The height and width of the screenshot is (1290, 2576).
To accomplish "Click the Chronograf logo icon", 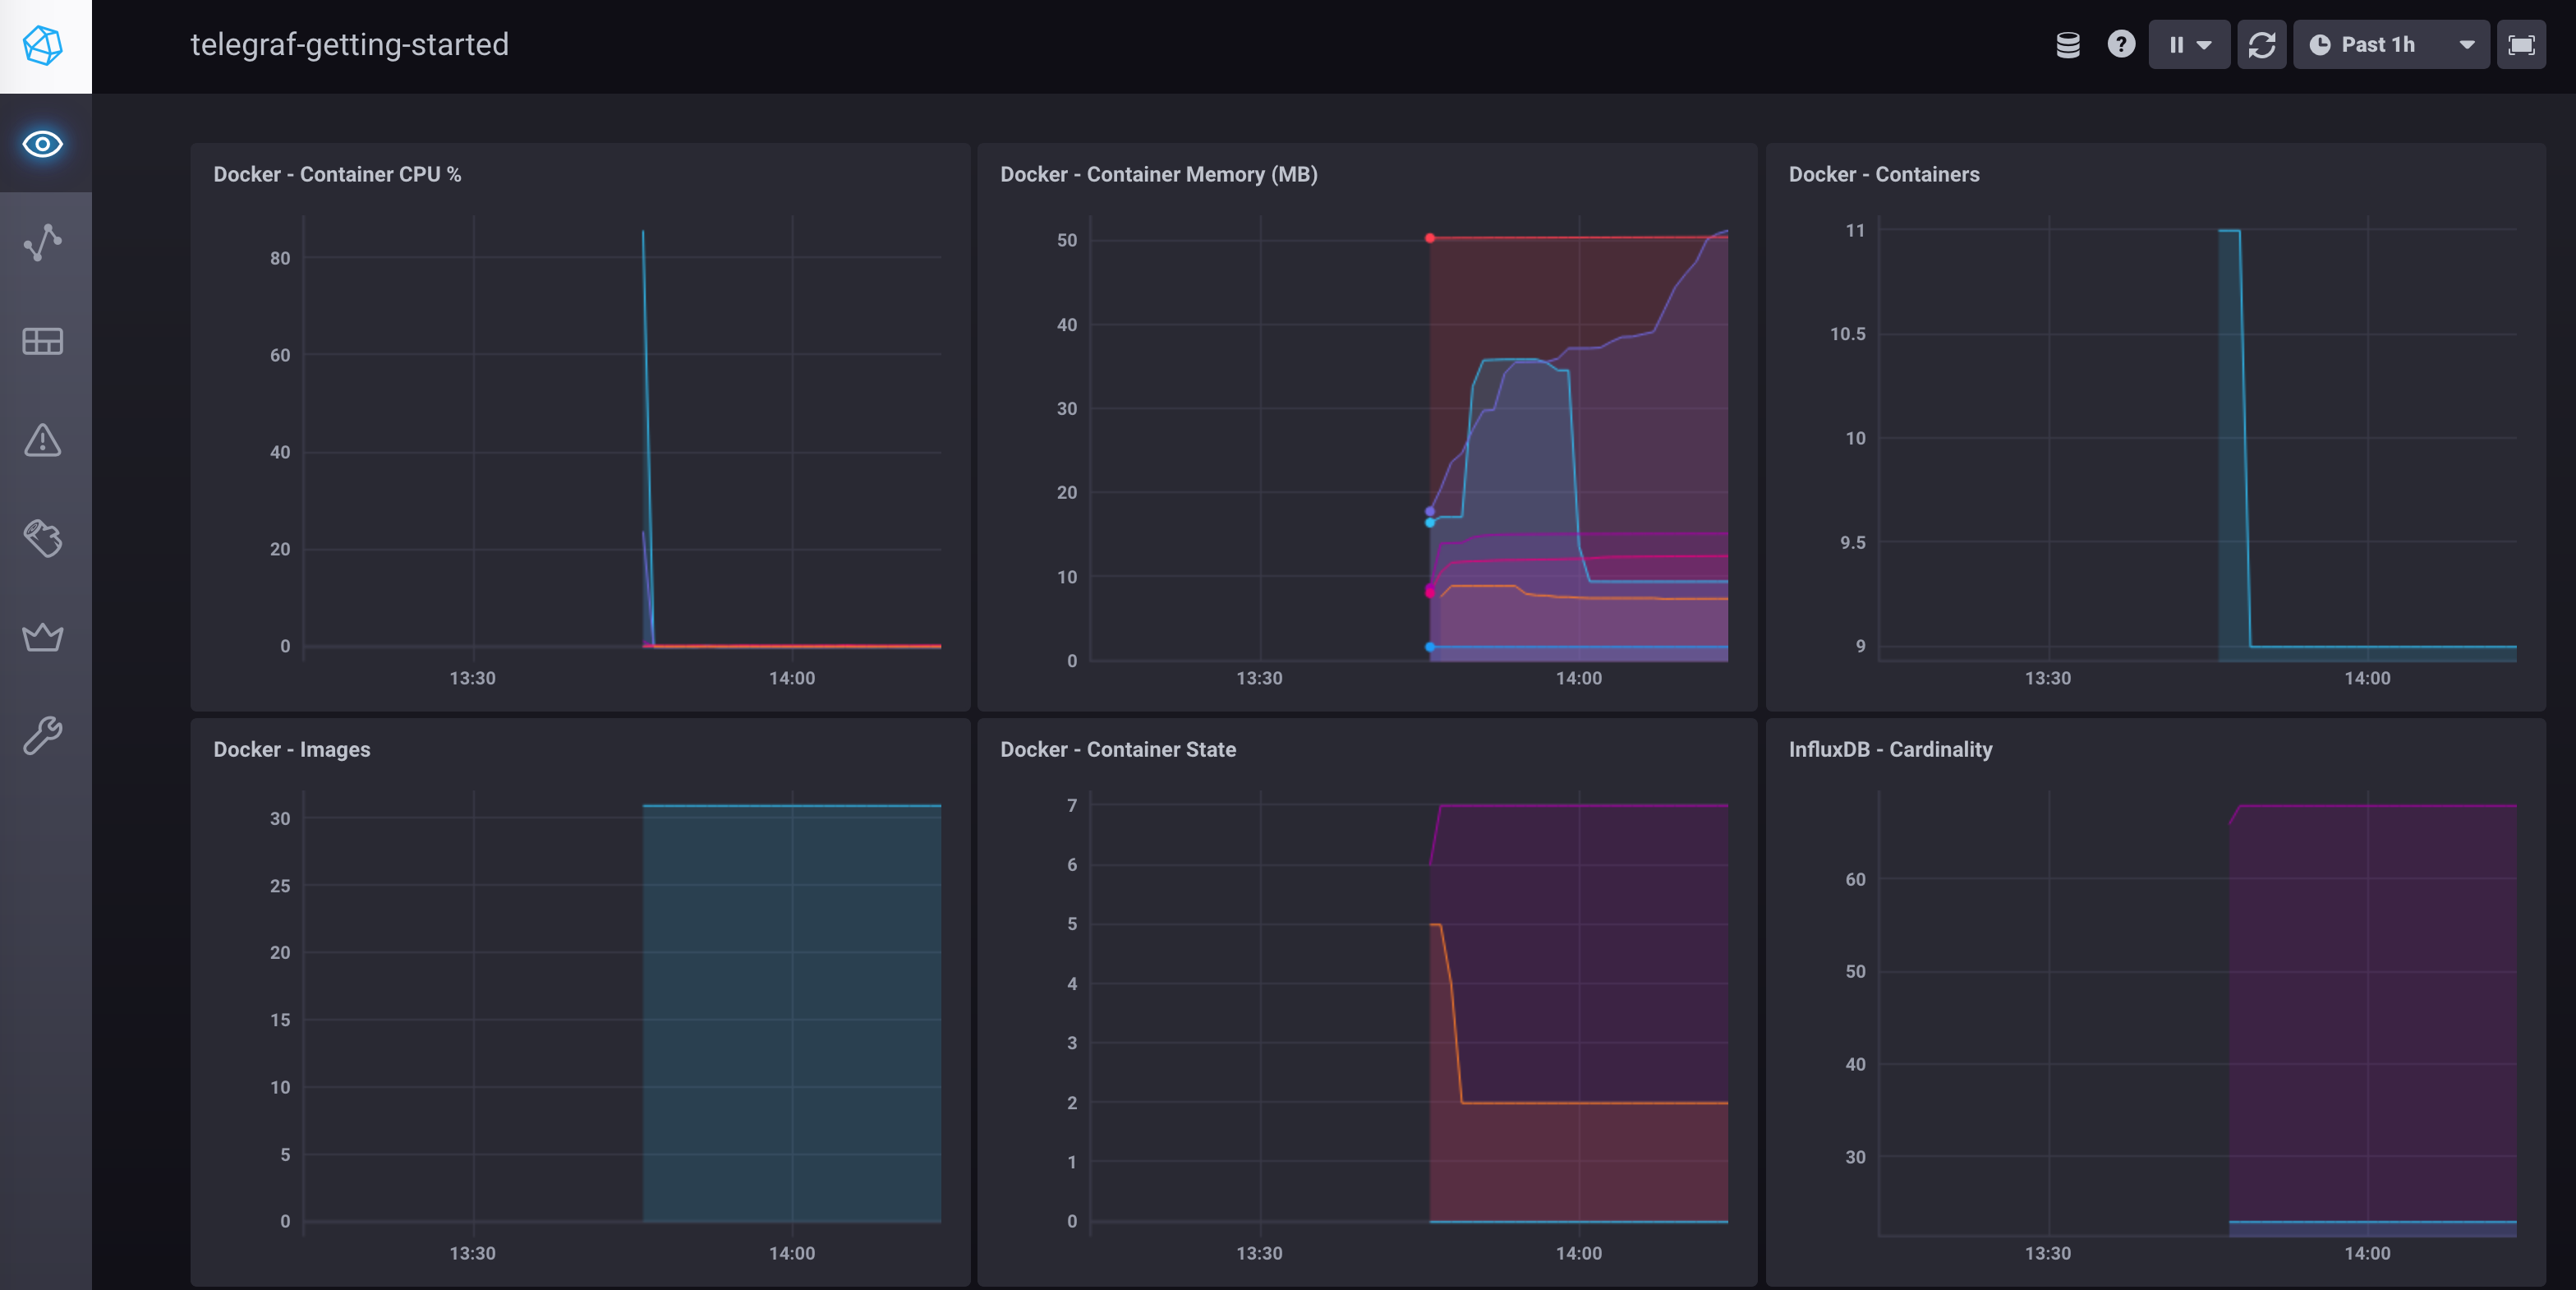I will click(x=43, y=46).
